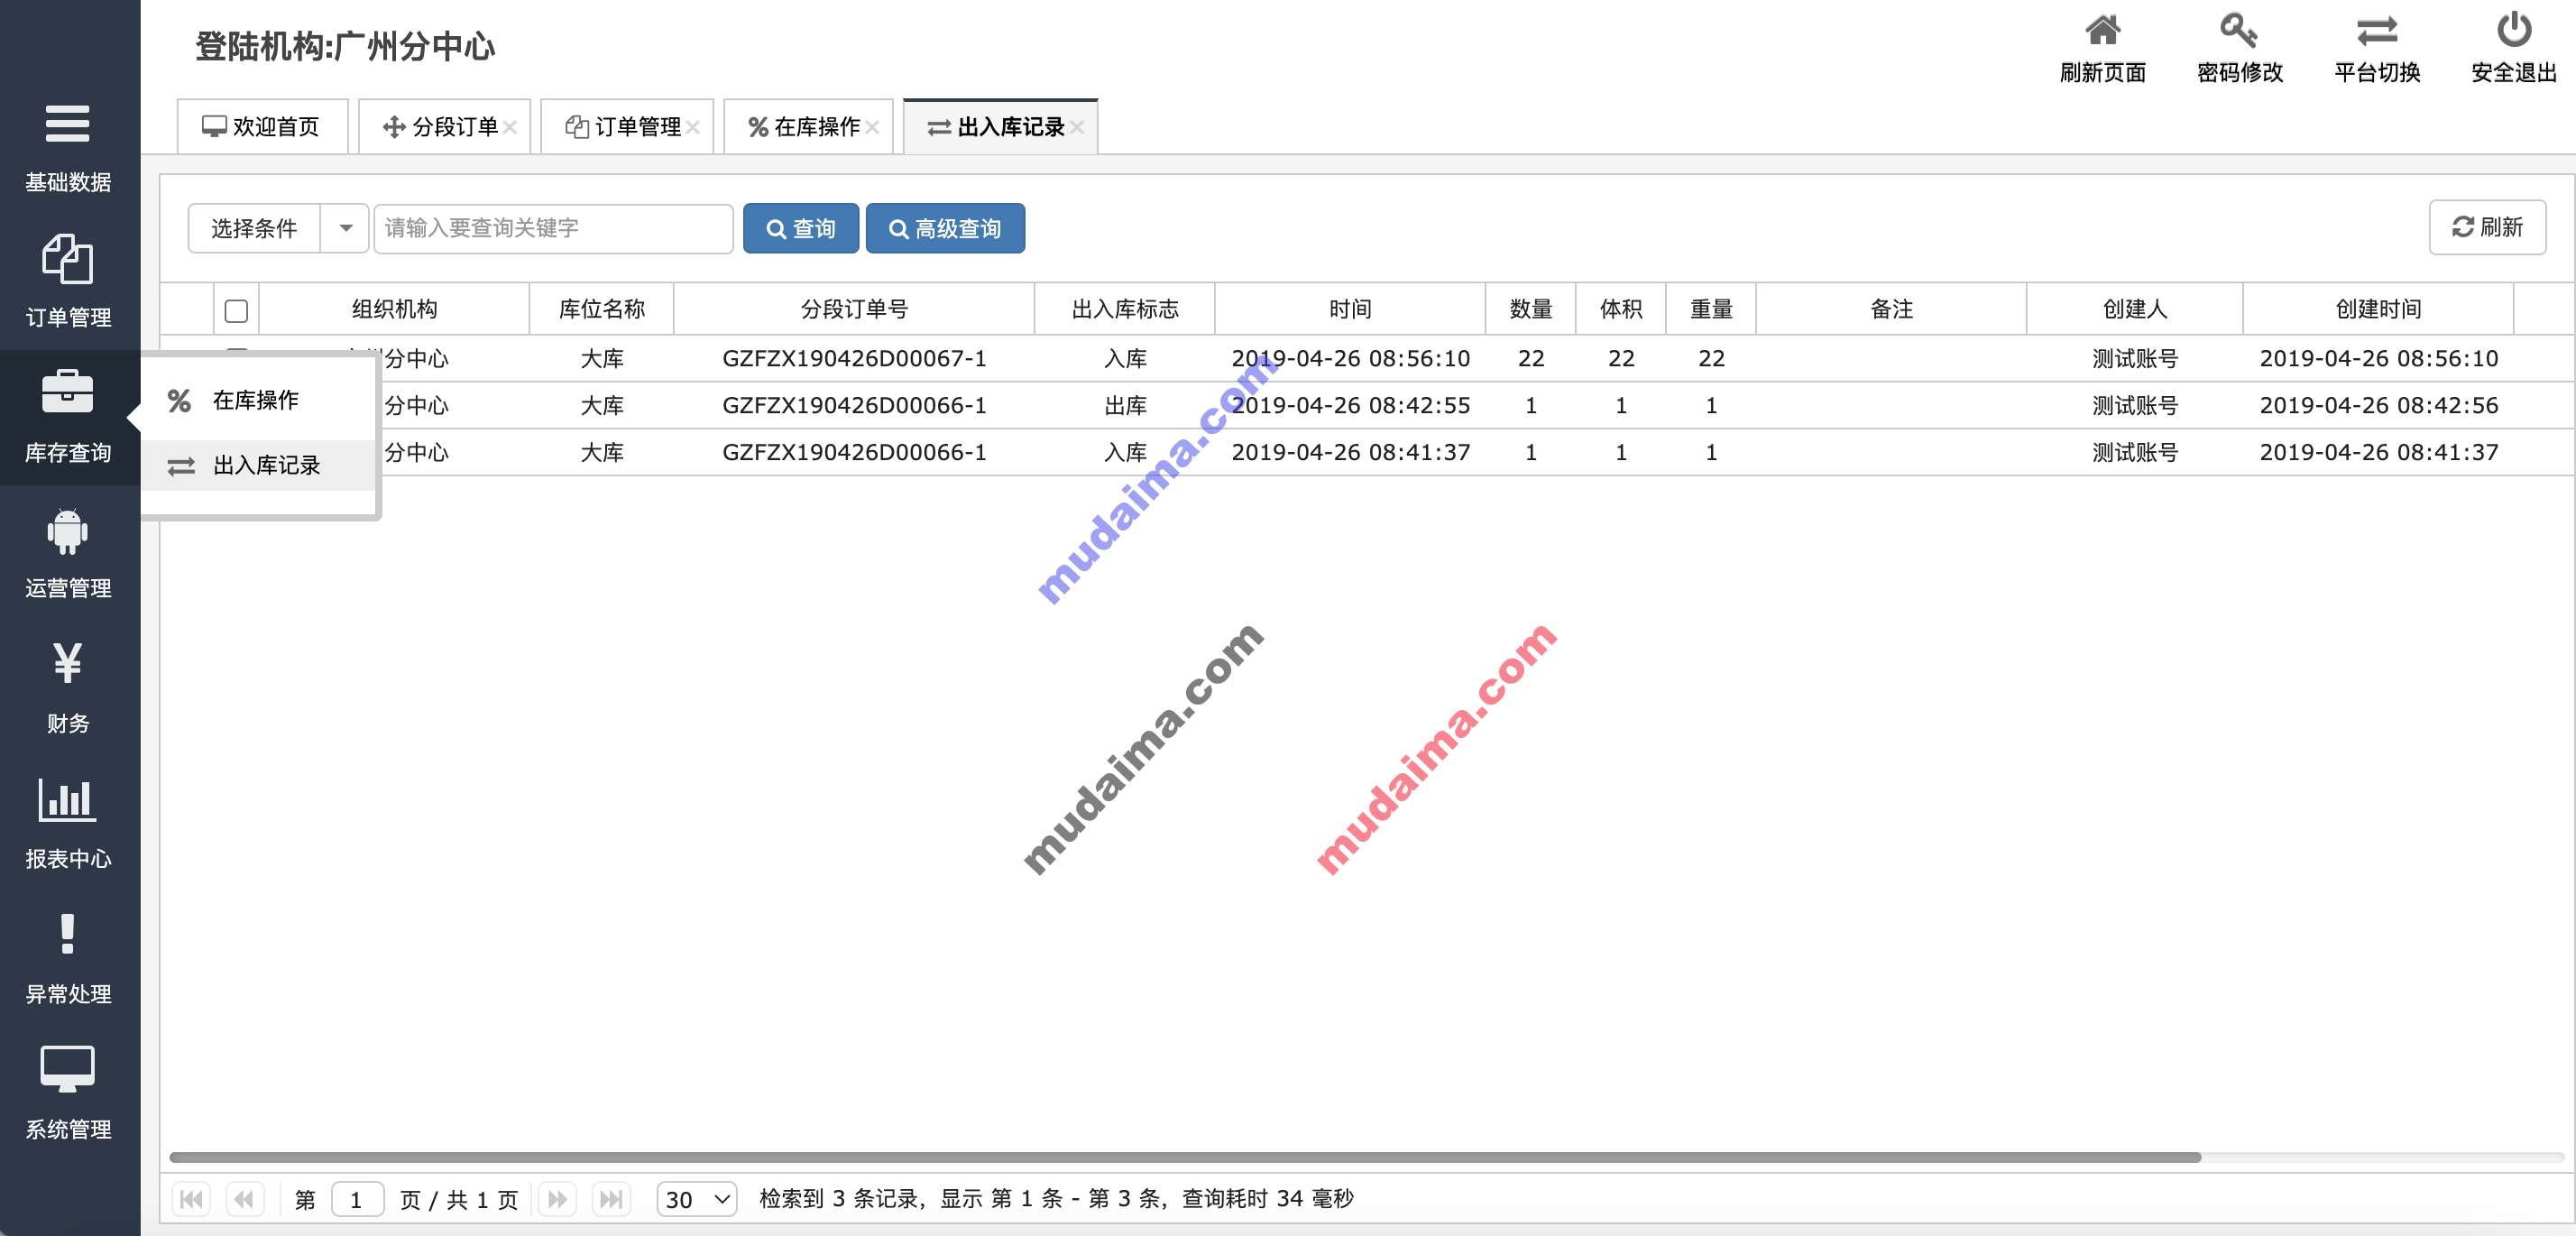The image size is (2576, 1236).
Task: Sort by the 数量 column header
Action: click(x=1530, y=309)
